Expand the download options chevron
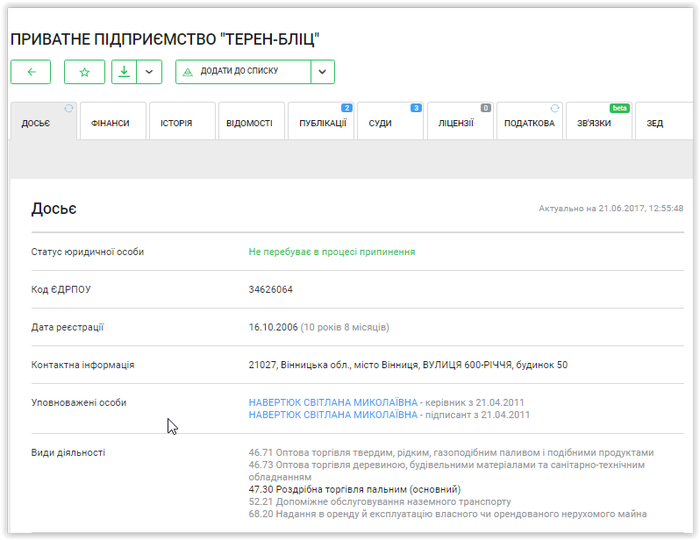Image resolution: width=700 pixels, height=540 pixels. (149, 72)
